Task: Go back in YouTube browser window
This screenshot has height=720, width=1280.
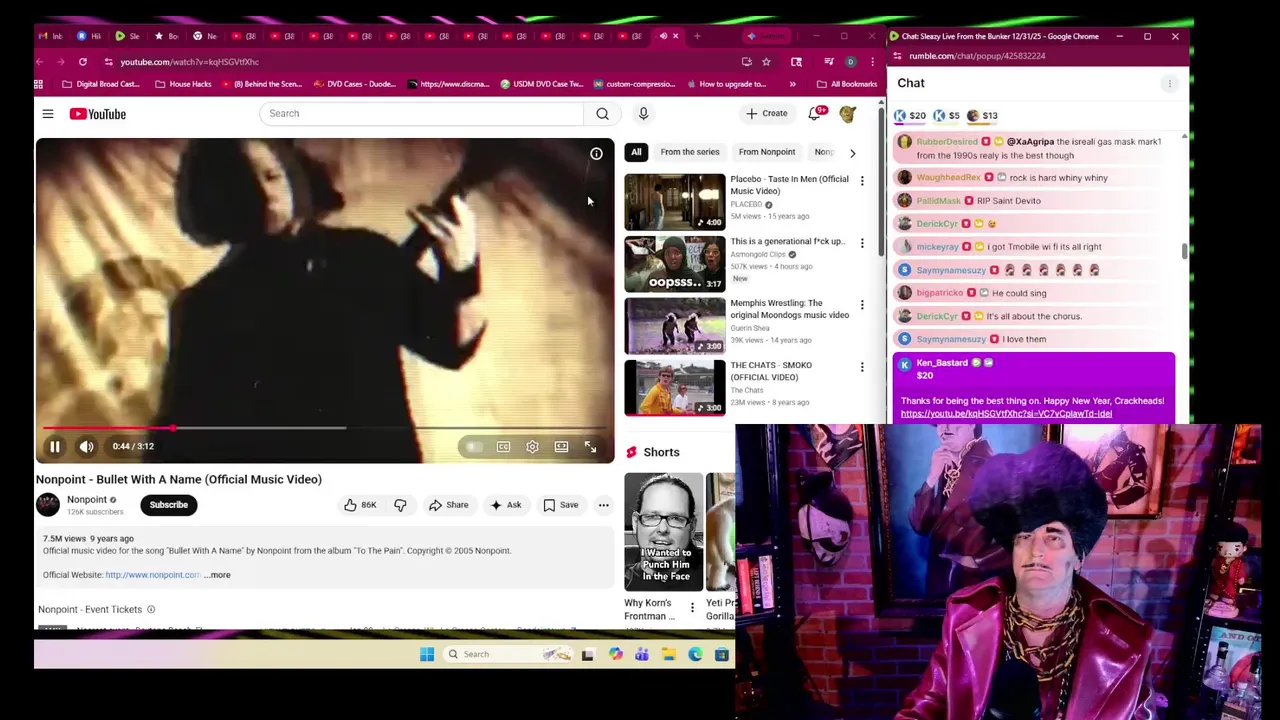Action: click(40, 62)
